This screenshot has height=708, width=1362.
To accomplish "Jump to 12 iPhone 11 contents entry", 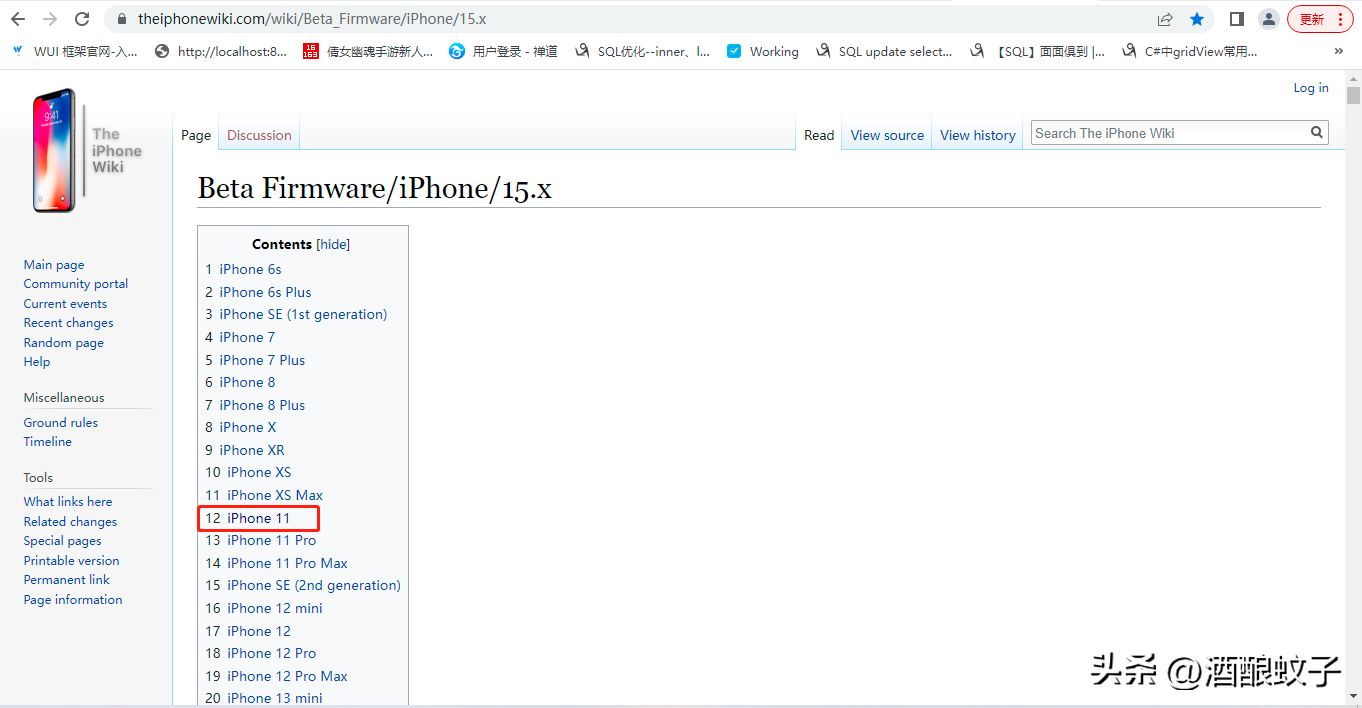I will click(248, 518).
